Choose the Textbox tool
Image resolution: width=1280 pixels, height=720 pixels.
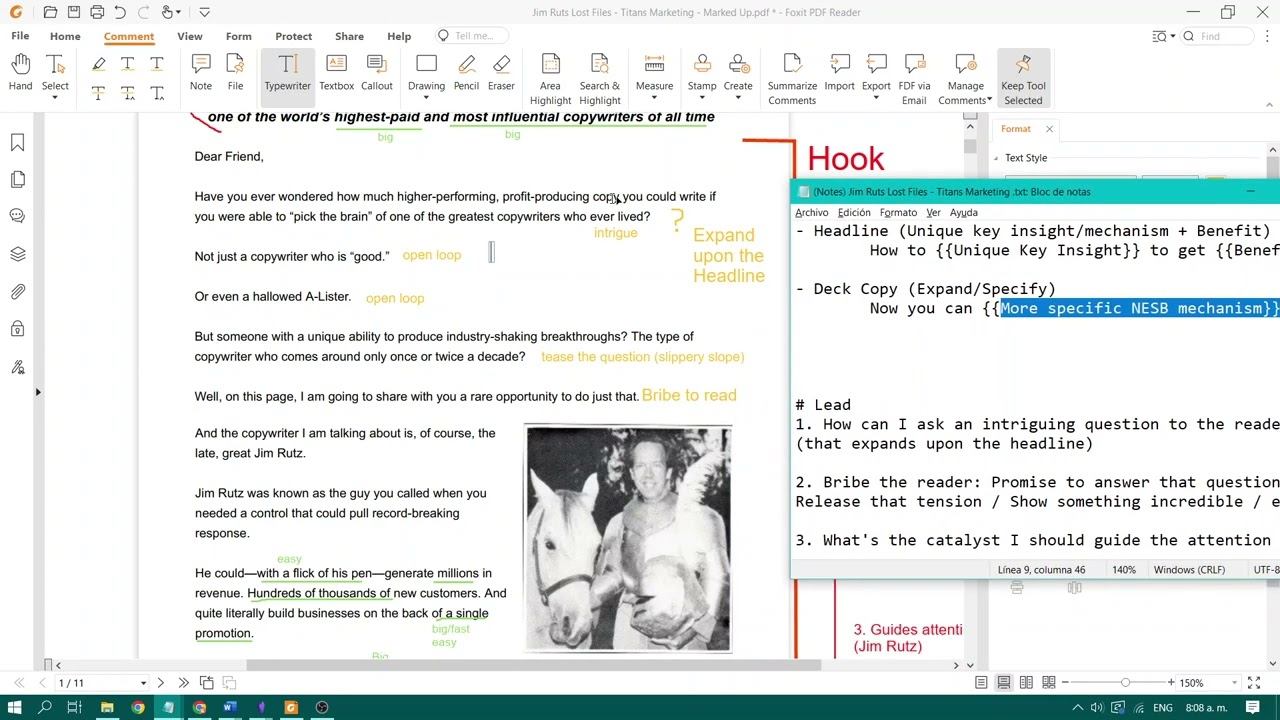(336, 73)
